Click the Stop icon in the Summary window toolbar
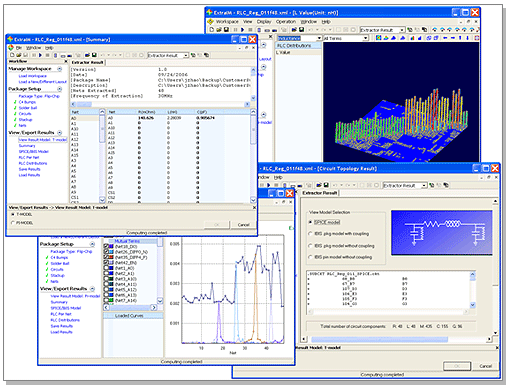The height and width of the screenshot is (390, 510). click(x=48, y=55)
